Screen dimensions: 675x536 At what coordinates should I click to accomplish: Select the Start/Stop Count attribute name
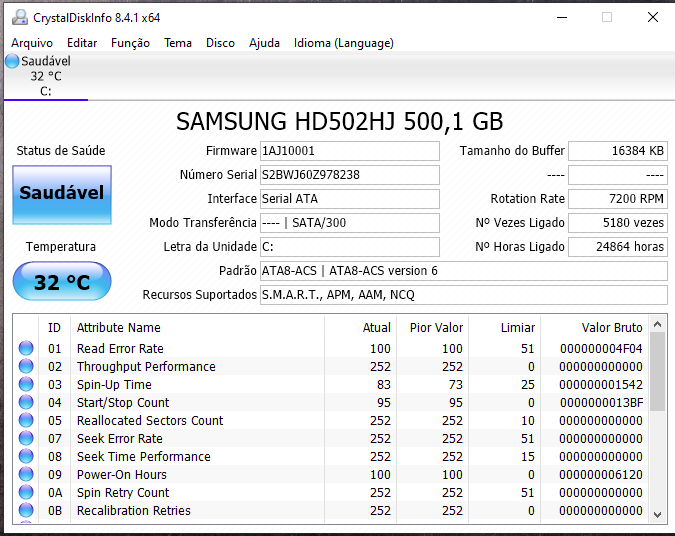point(123,403)
